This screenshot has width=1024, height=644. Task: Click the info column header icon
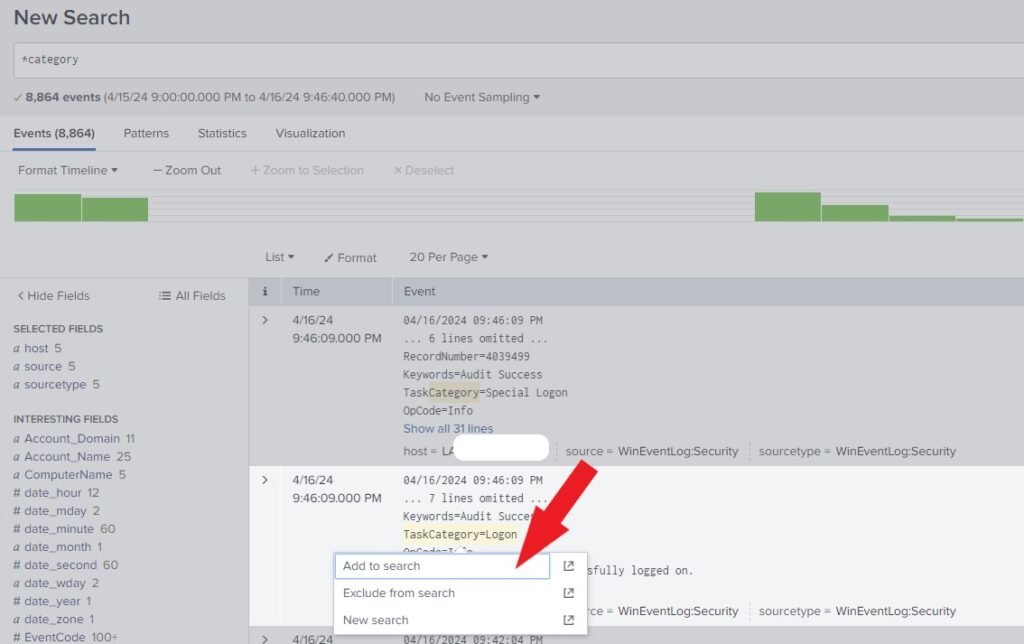pos(264,291)
